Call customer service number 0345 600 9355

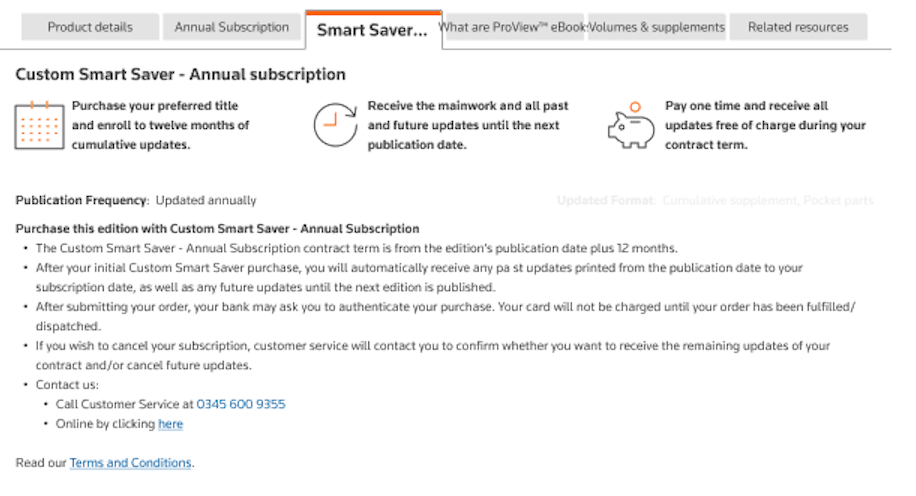coord(241,404)
